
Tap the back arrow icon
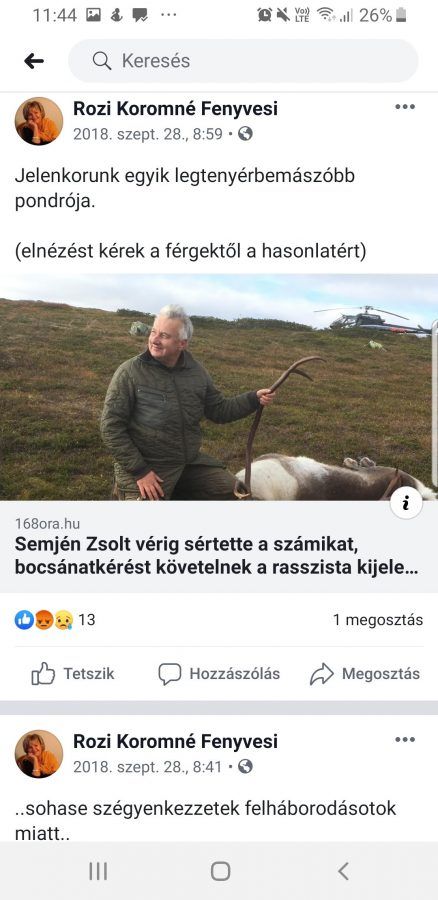(34, 61)
